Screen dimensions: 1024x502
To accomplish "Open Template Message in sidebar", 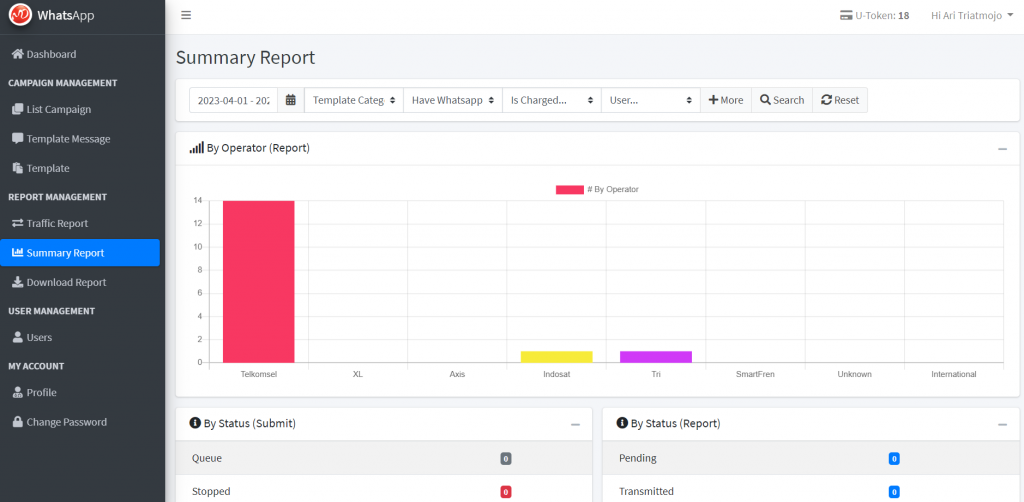I will [x=68, y=139].
